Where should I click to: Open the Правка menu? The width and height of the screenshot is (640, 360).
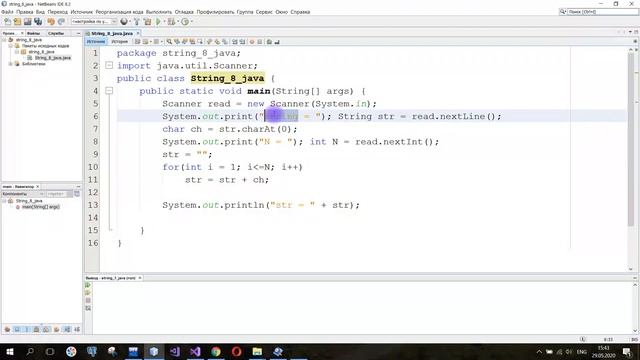(24, 12)
